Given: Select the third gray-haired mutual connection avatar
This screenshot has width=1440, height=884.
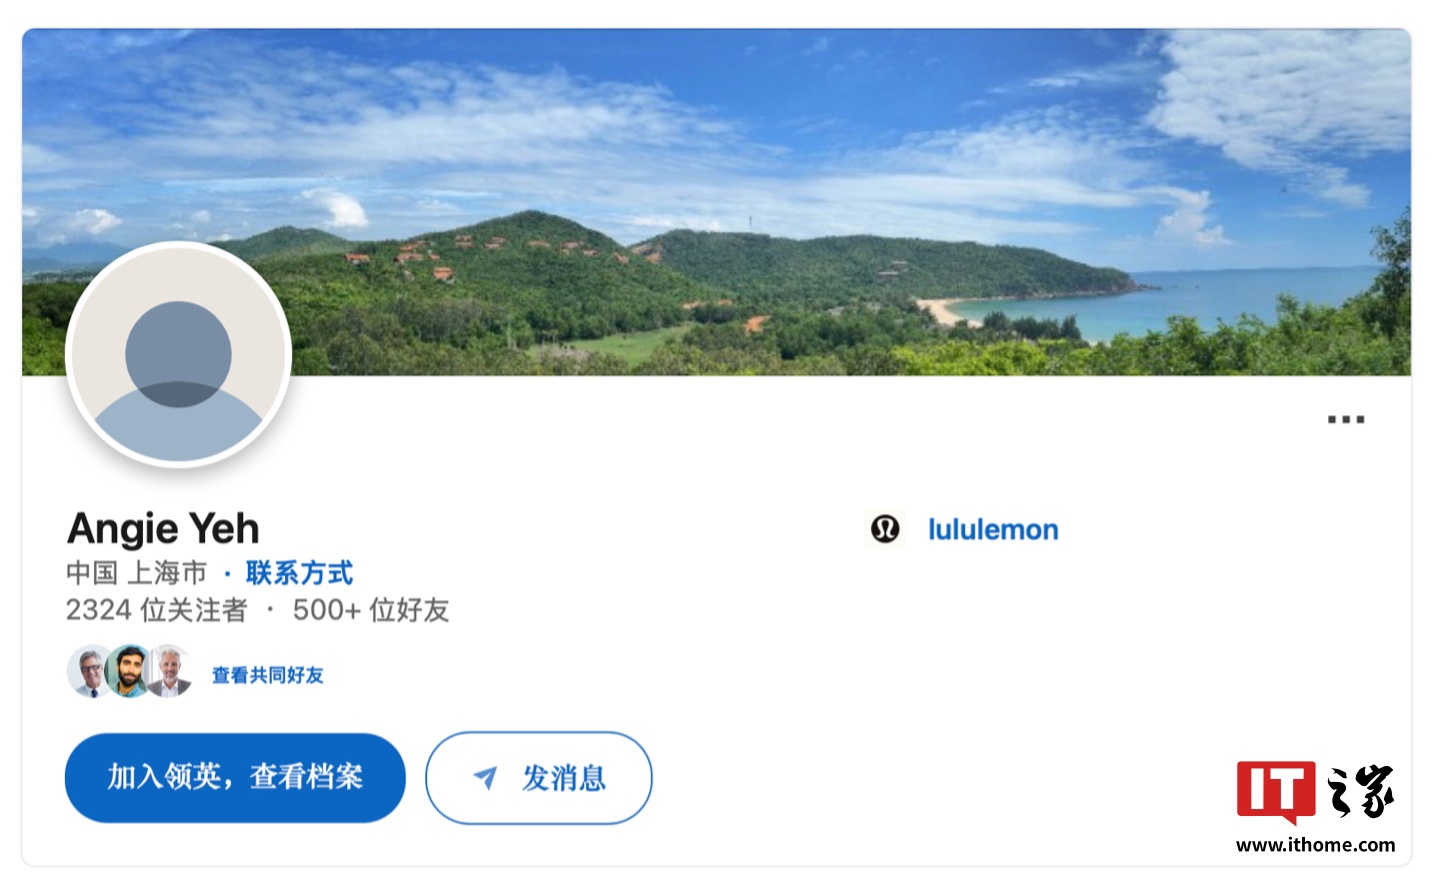Looking at the screenshot, I should [170, 671].
